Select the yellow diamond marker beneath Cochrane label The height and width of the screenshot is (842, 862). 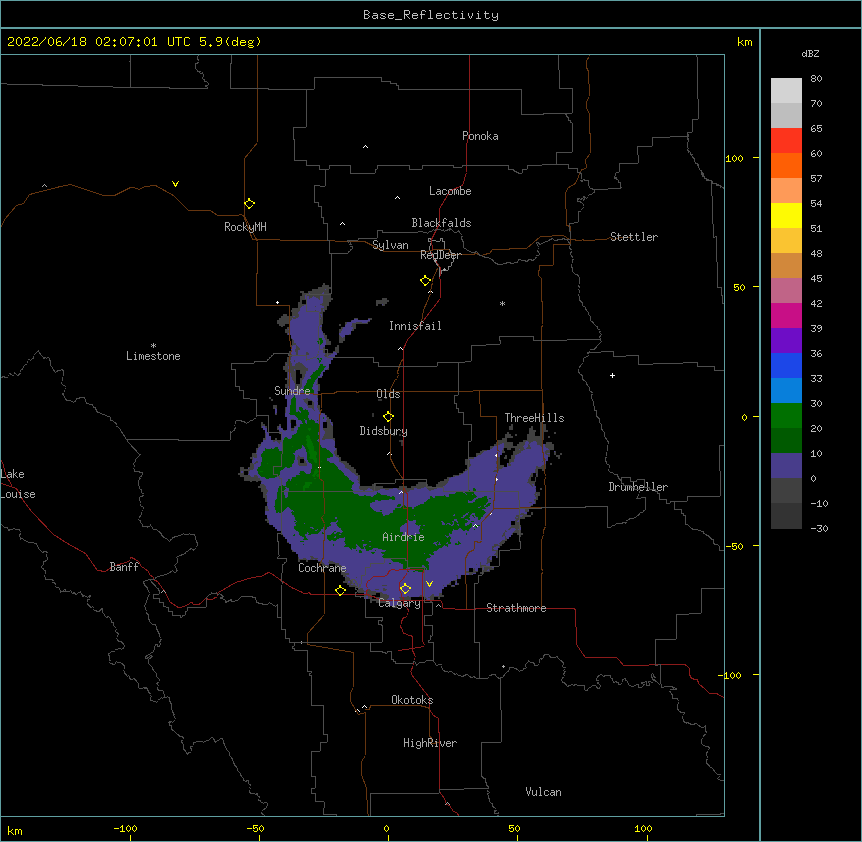click(x=340, y=590)
